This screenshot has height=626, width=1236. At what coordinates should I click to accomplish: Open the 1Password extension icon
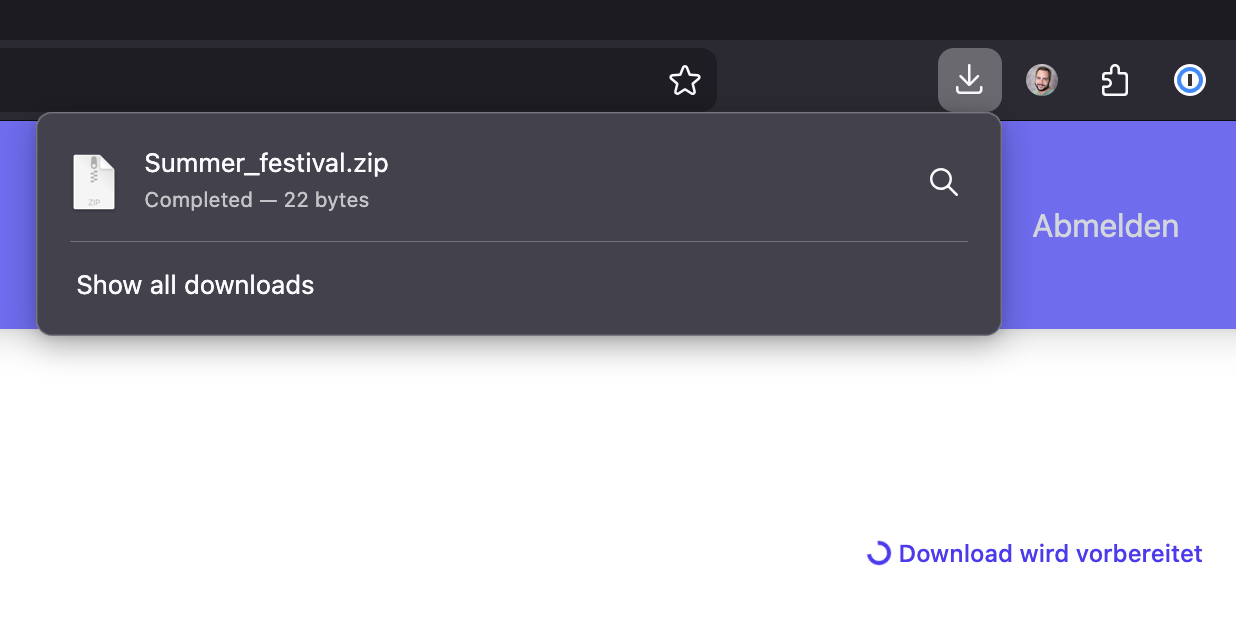1190,80
